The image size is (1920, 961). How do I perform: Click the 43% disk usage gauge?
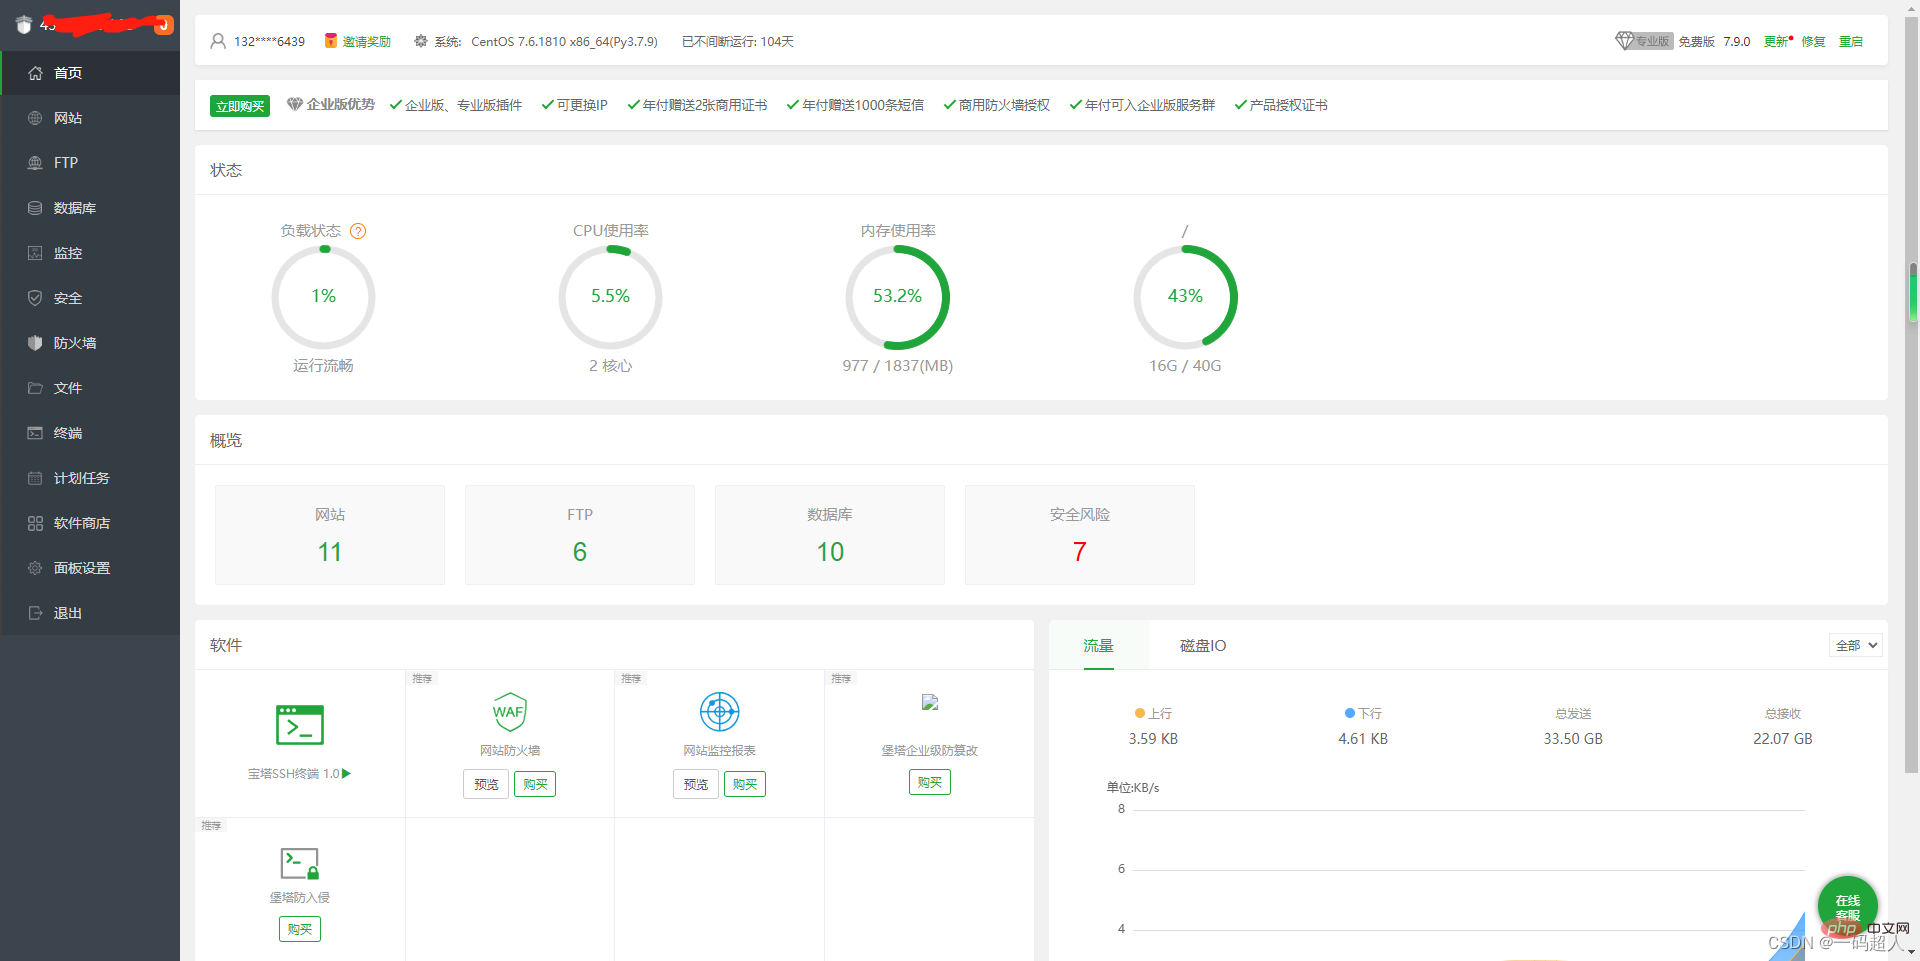[x=1185, y=297]
